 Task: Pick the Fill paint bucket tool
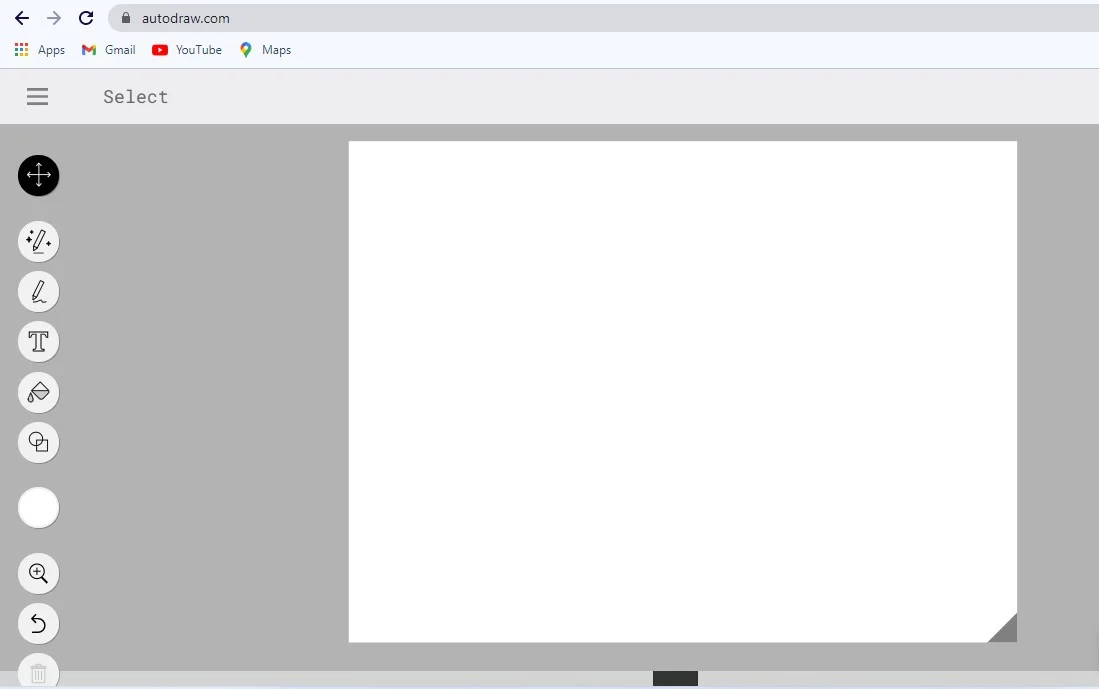(x=38, y=392)
